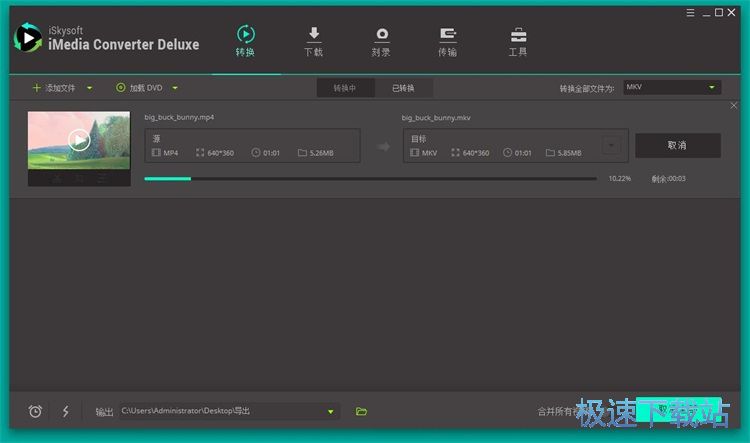Click the source MP4 format icon
The width and height of the screenshot is (750, 443).
click(x=156, y=153)
